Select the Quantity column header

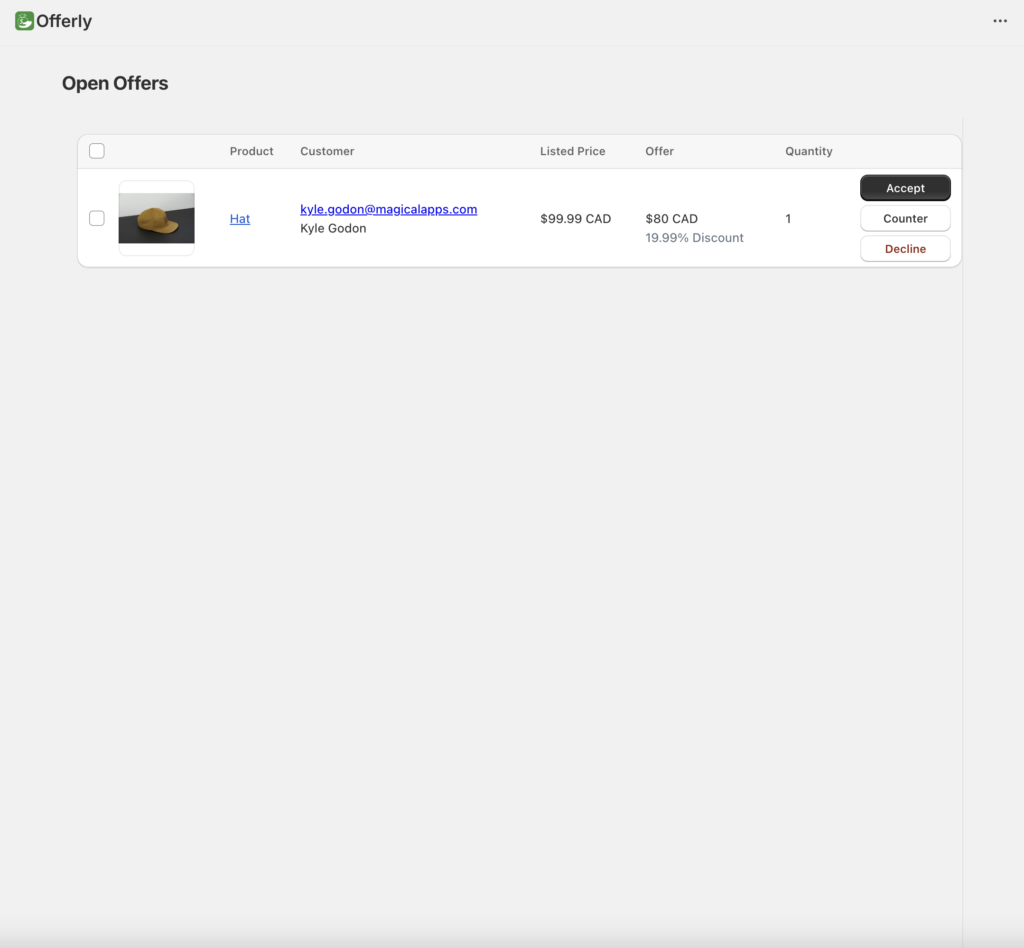808,151
